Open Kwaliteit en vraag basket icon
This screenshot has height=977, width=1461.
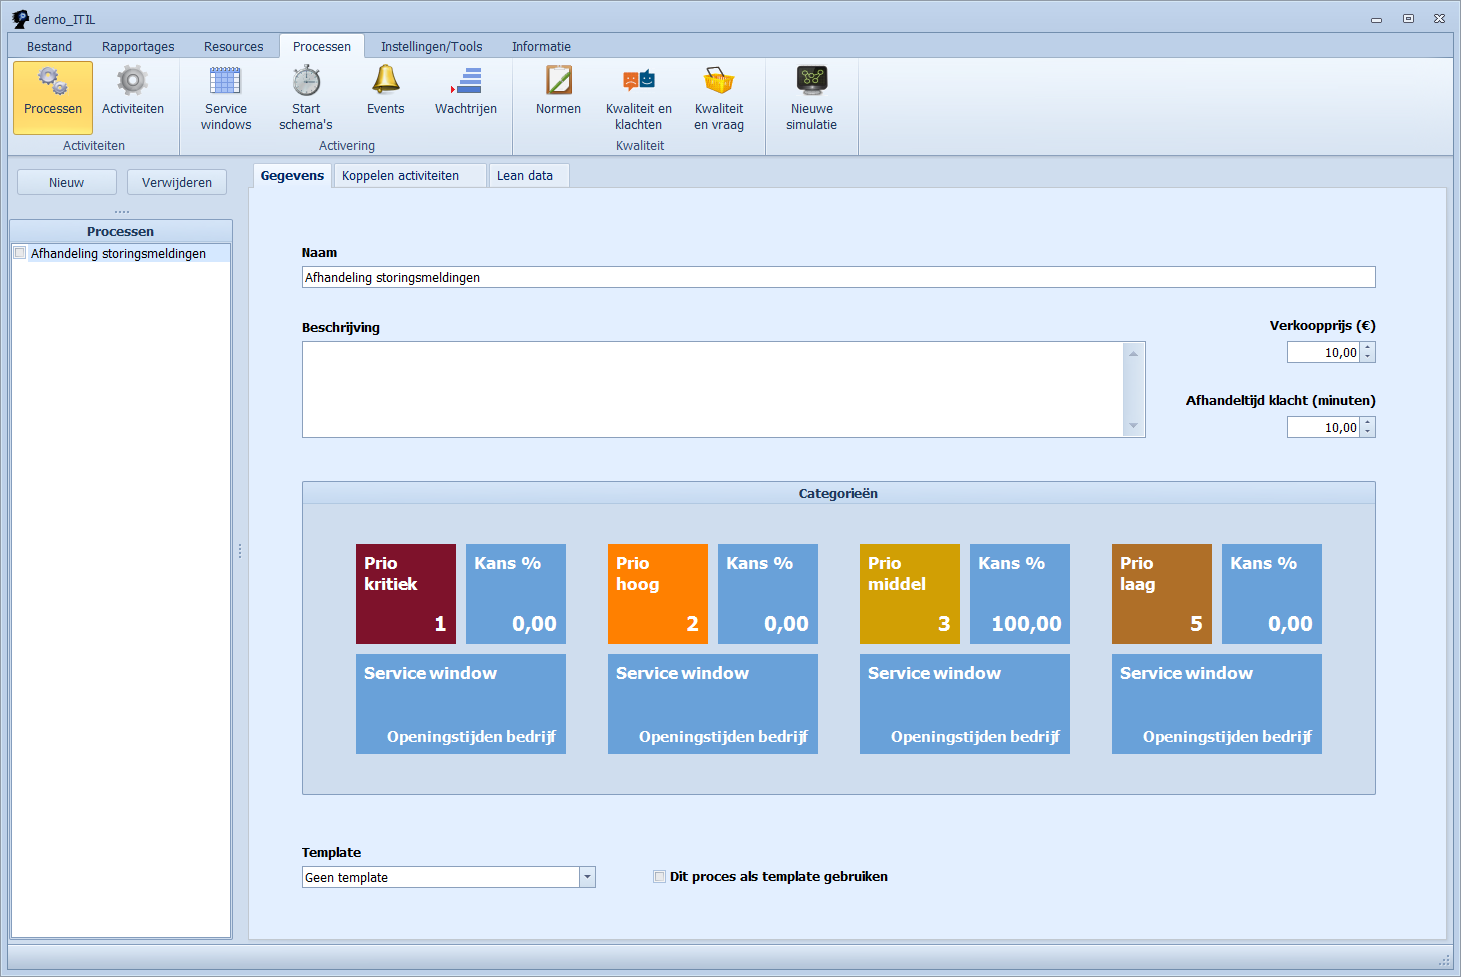click(x=719, y=97)
